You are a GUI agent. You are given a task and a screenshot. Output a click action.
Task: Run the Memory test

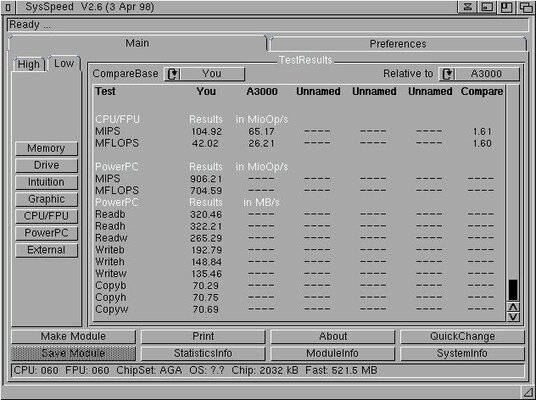tap(46, 148)
